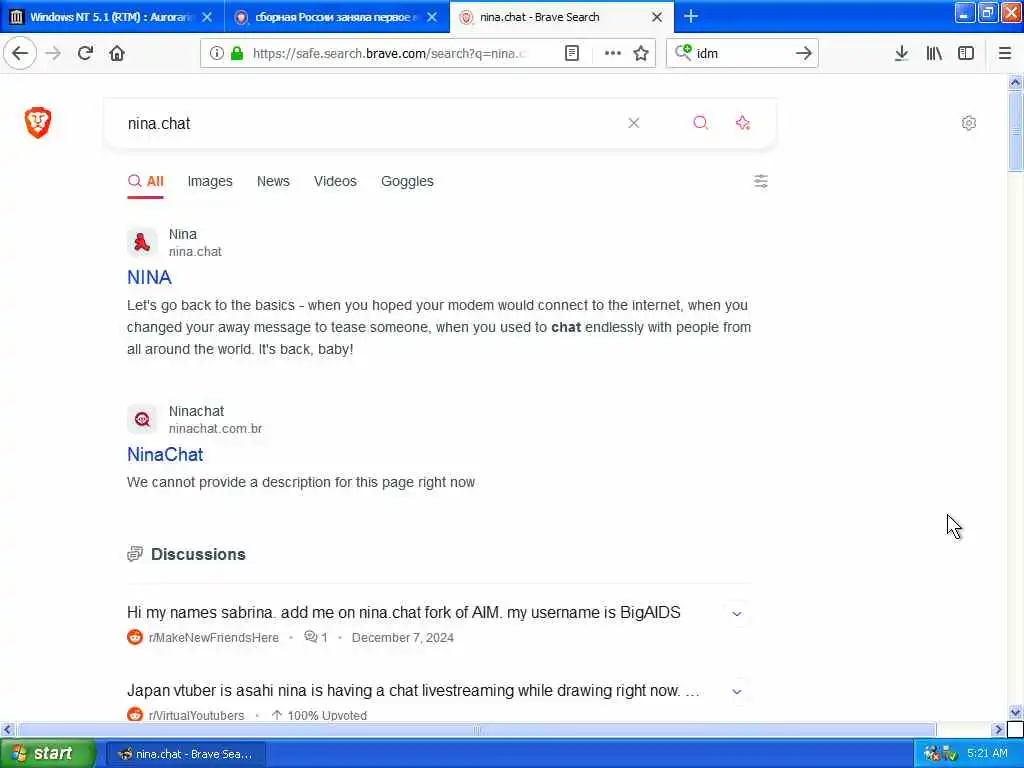Click the forward navigation arrow
The height and width of the screenshot is (768, 1024).
click(54, 54)
